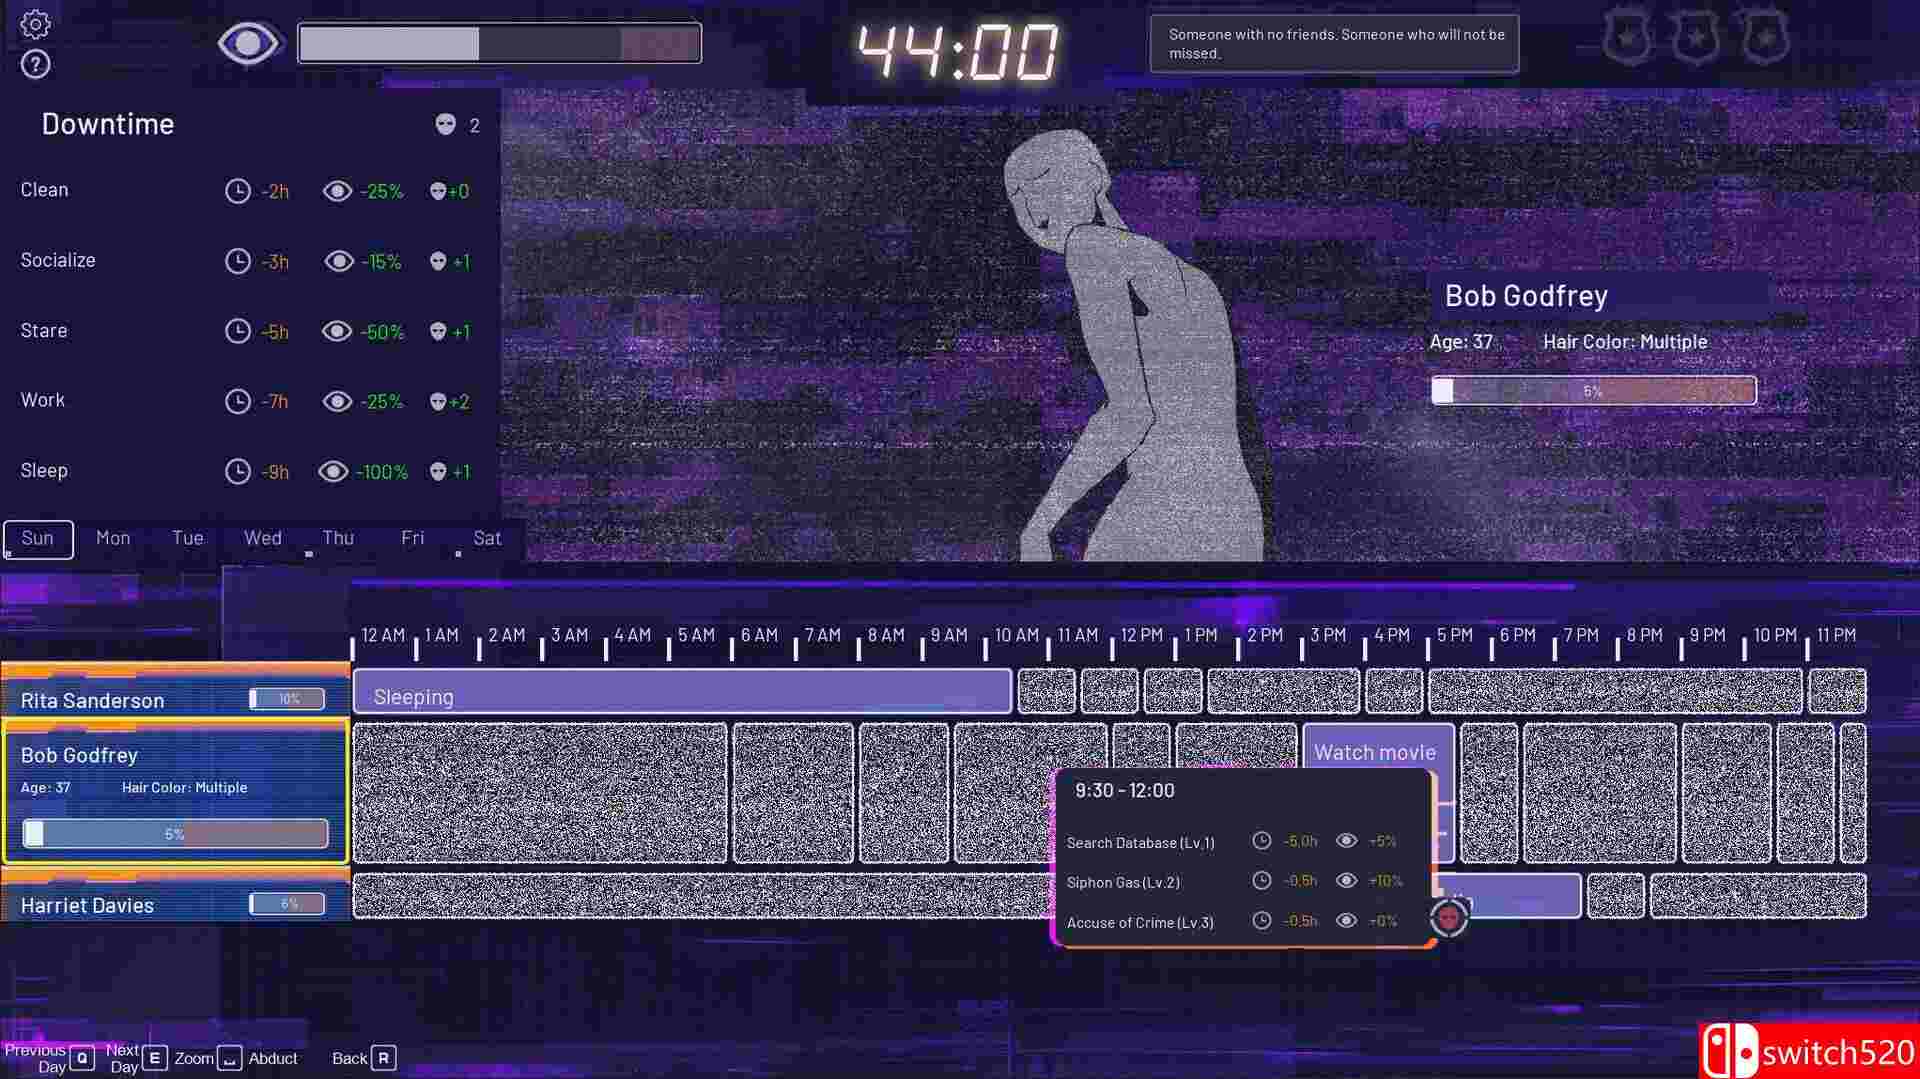
Task: Click the help question mark icon
Action: point(36,65)
